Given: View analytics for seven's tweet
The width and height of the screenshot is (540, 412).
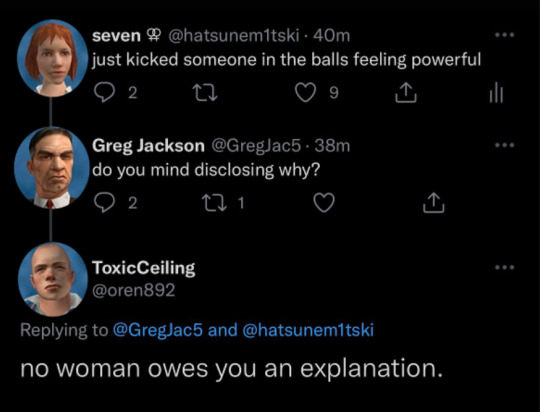Looking at the screenshot, I should [x=496, y=94].
